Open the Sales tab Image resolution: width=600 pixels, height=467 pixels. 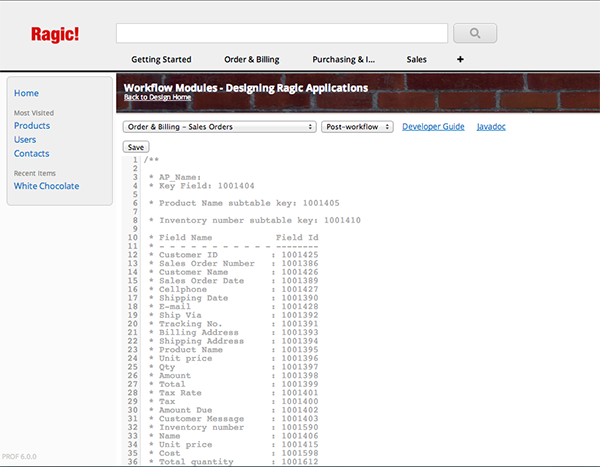(416, 60)
